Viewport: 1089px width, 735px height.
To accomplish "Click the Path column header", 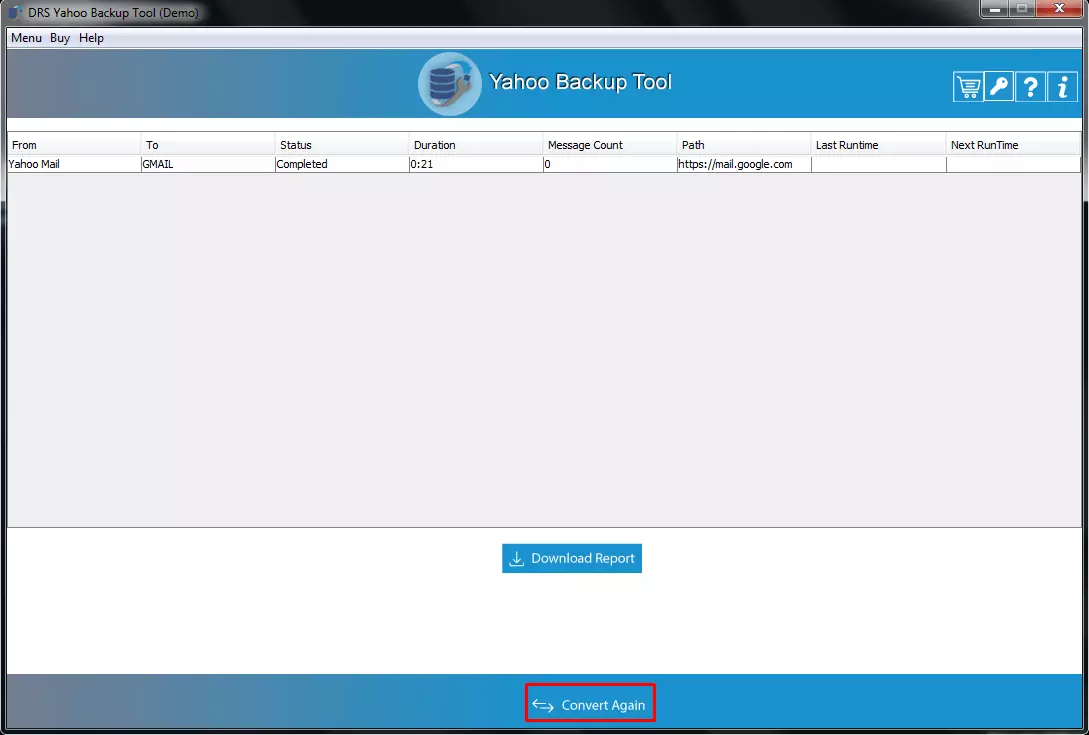I will [x=744, y=144].
